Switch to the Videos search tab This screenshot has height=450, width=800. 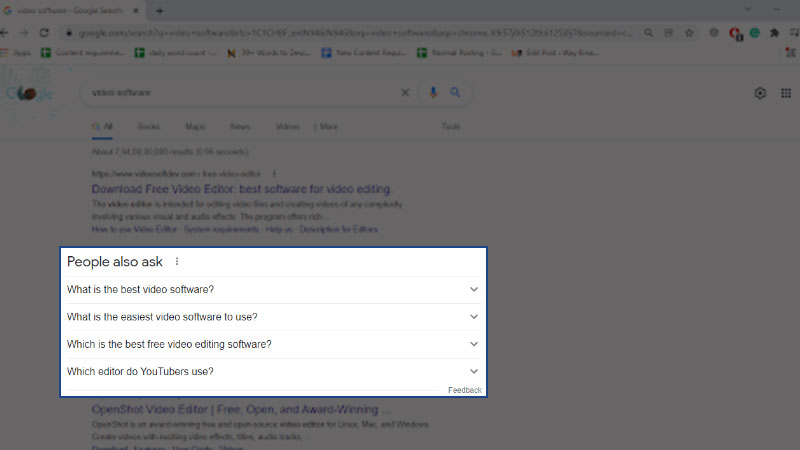[x=287, y=127]
